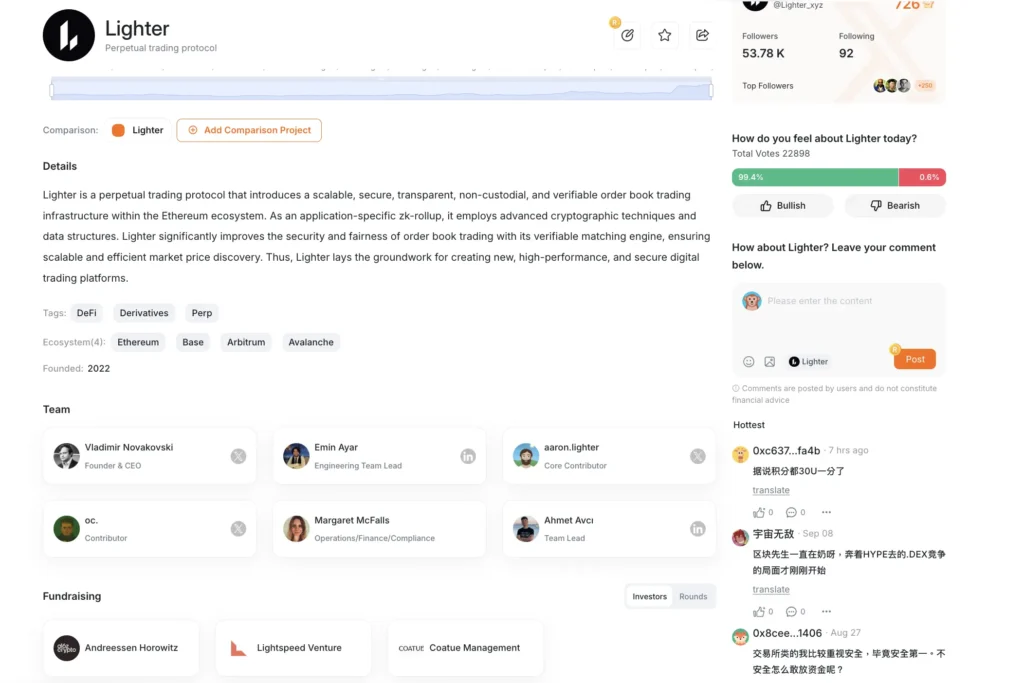Select the Lighter comparison chip
Image resolution: width=1024 pixels, height=683 pixels.
tap(138, 130)
